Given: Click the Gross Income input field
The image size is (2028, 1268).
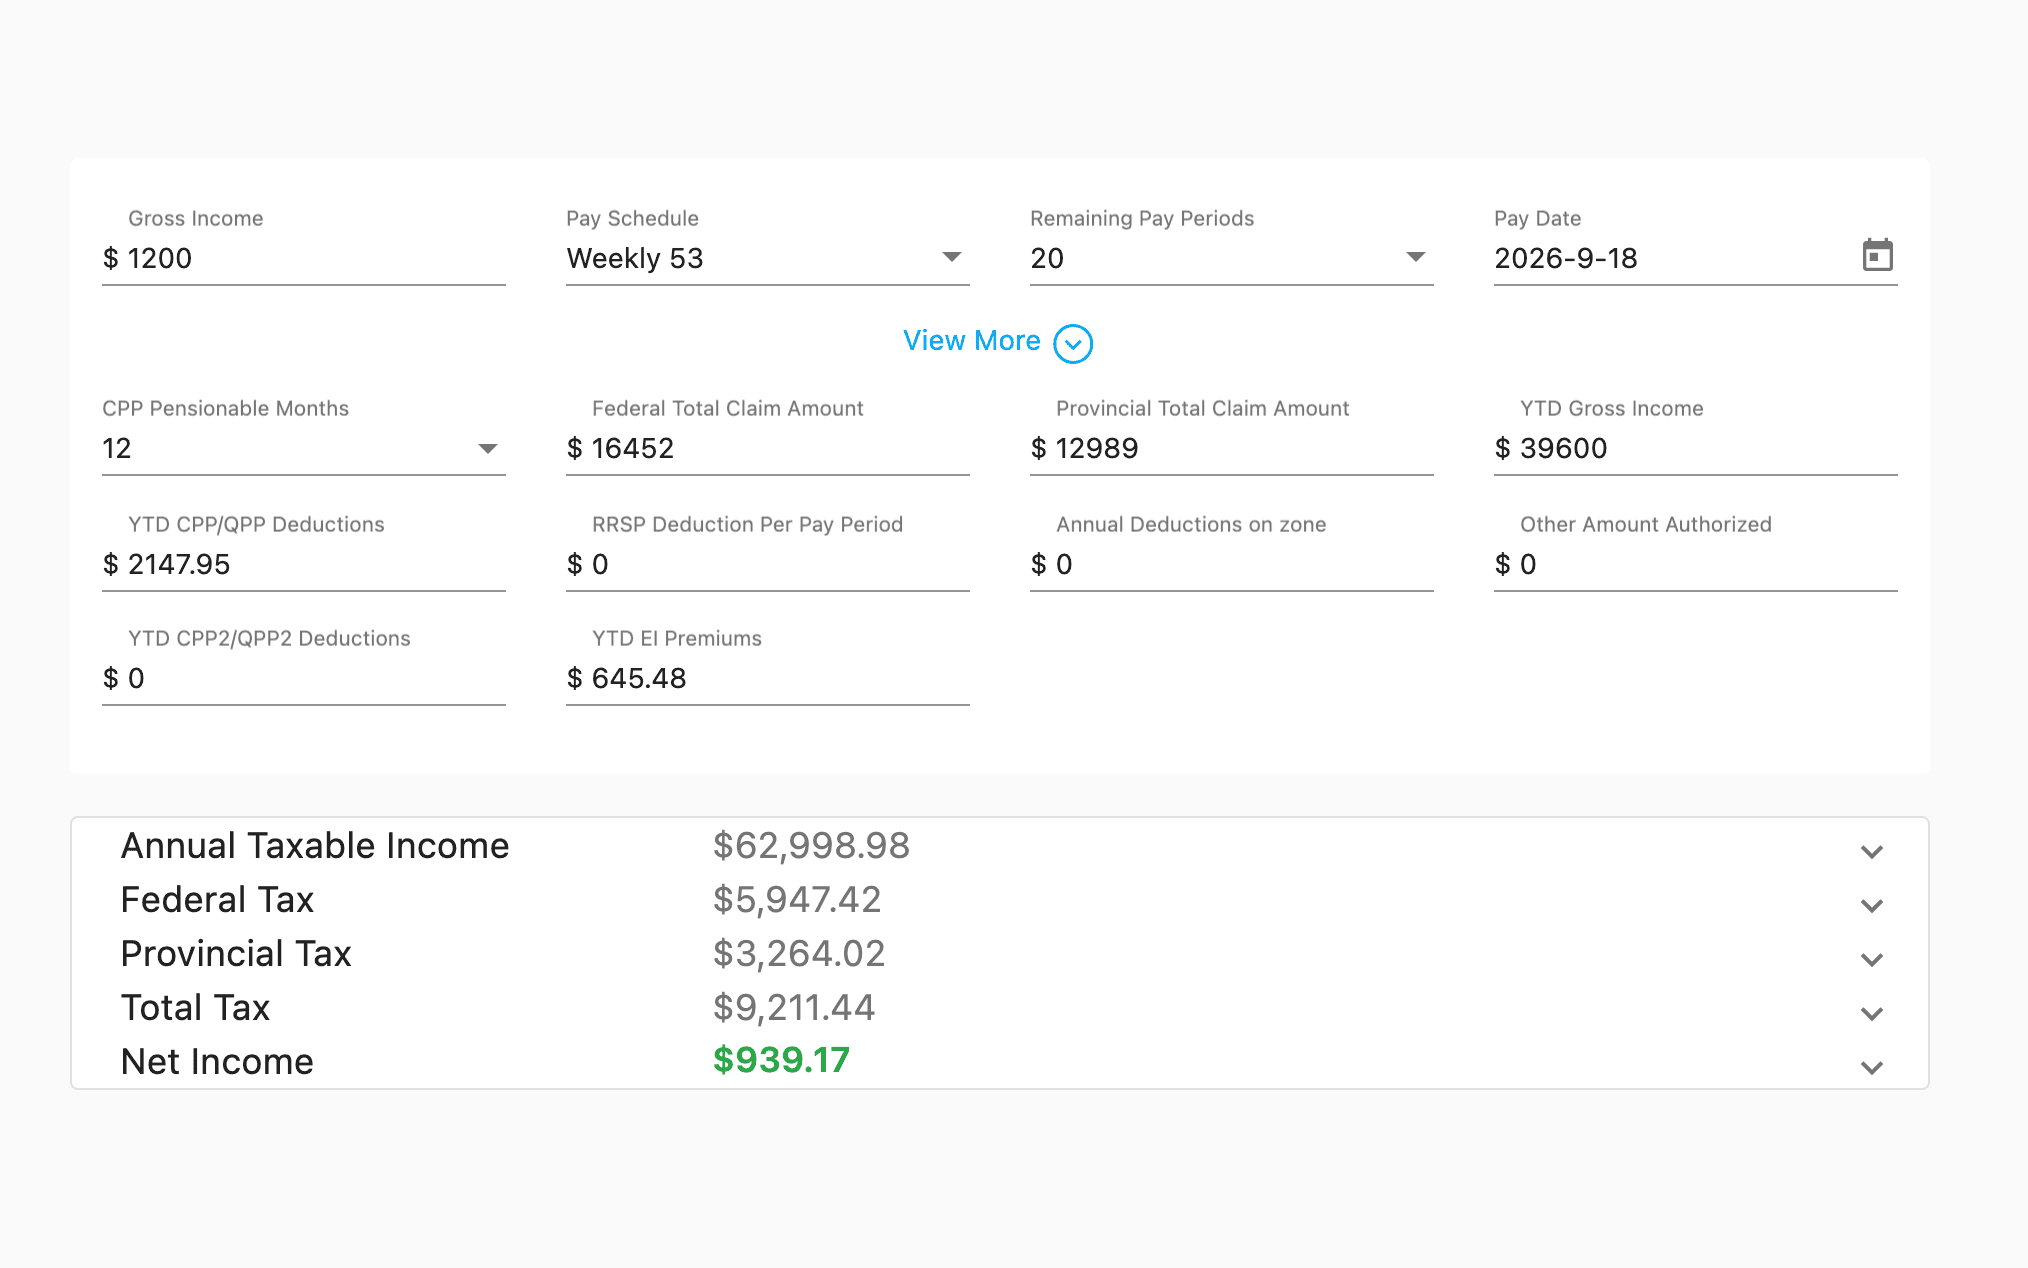Looking at the screenshot, I should click(303, 258).
